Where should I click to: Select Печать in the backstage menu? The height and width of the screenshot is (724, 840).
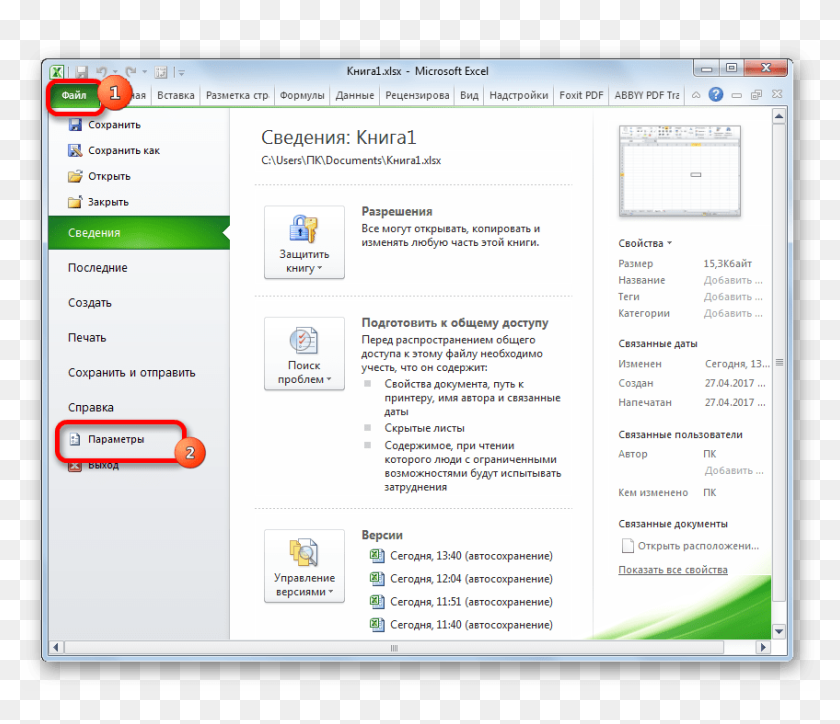click(87, 338)
